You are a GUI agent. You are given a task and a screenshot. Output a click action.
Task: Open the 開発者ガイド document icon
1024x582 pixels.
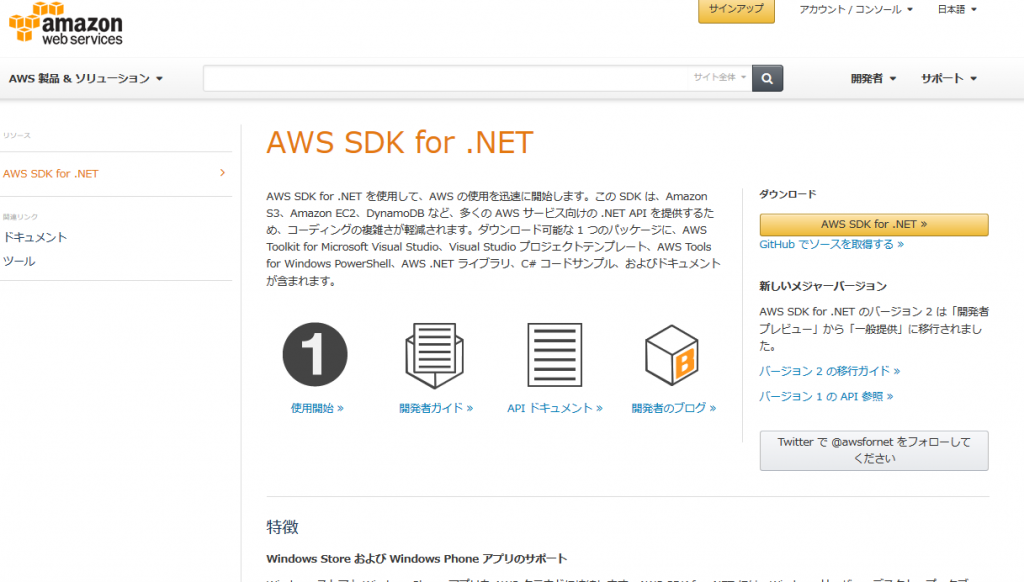pyautogui.click(x=434, y=355)
